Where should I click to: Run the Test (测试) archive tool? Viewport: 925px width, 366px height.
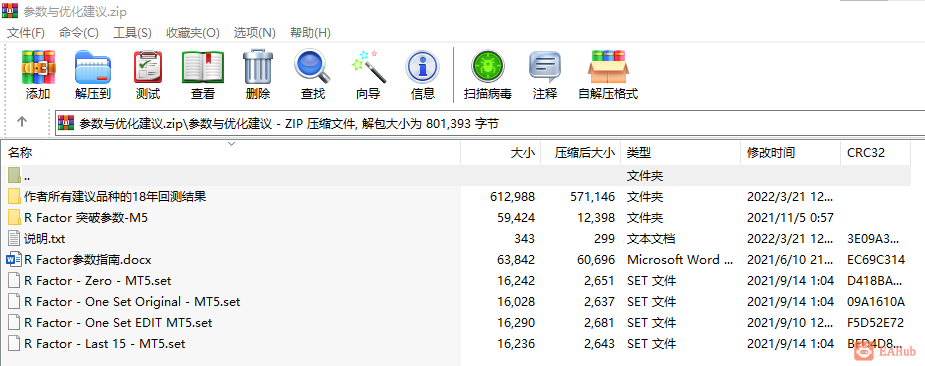point(147,67)
